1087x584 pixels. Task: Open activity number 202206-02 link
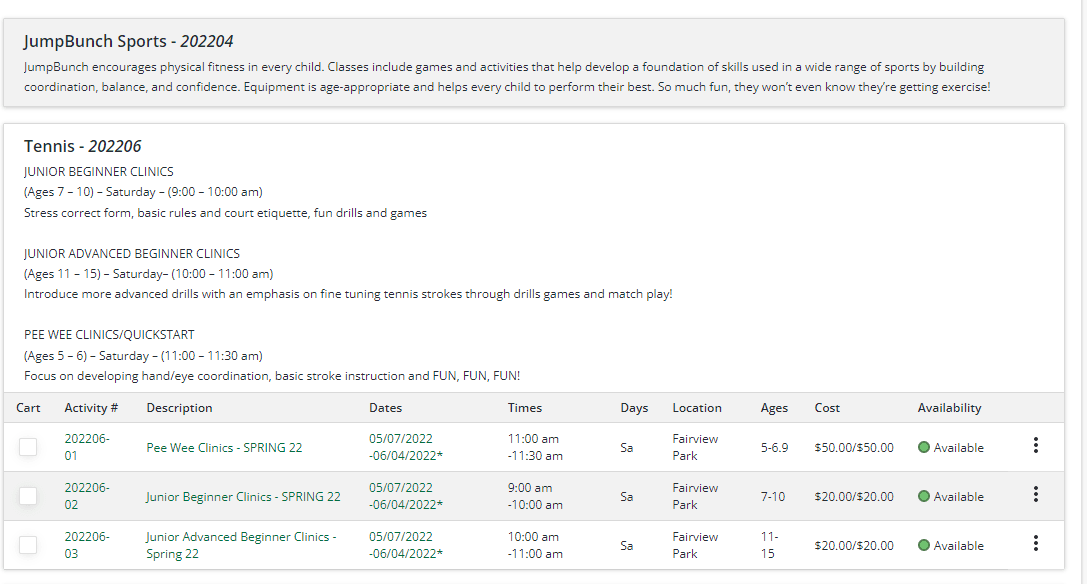(87, 496)
